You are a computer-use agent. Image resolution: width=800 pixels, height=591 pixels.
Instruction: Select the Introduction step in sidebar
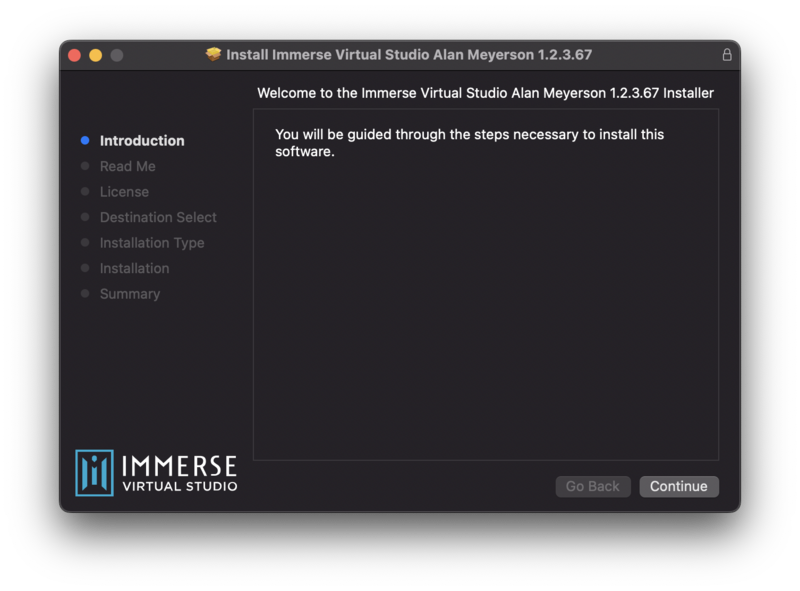(142, 141)
